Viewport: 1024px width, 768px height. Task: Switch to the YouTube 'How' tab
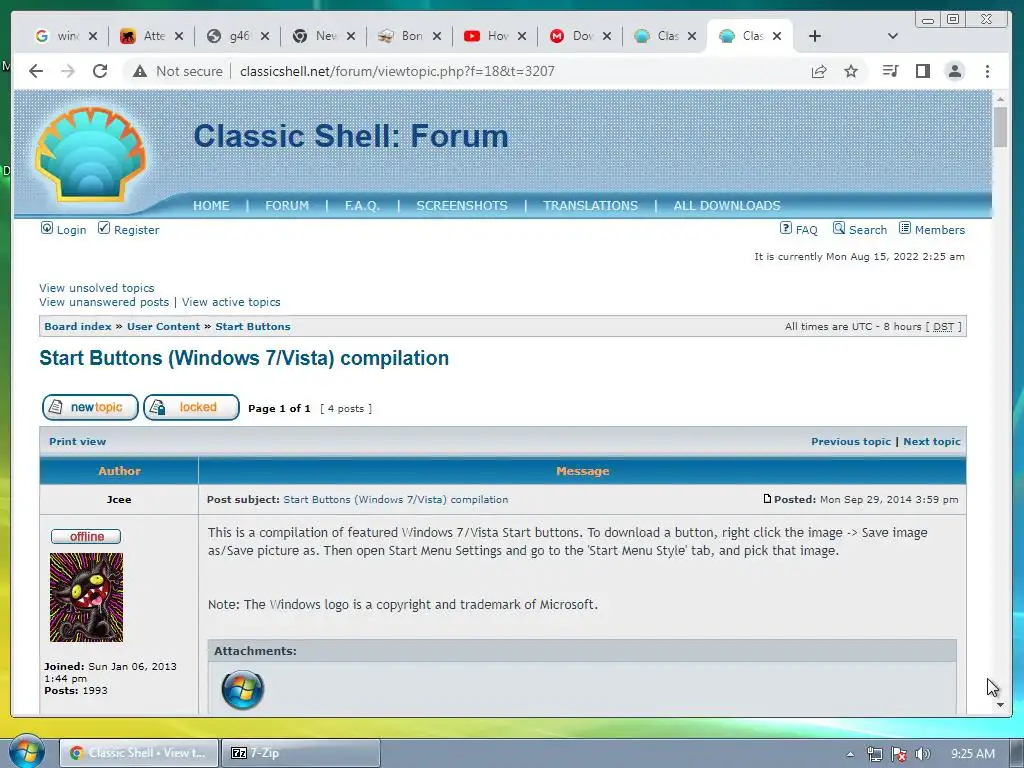click(x=494, y=36)
